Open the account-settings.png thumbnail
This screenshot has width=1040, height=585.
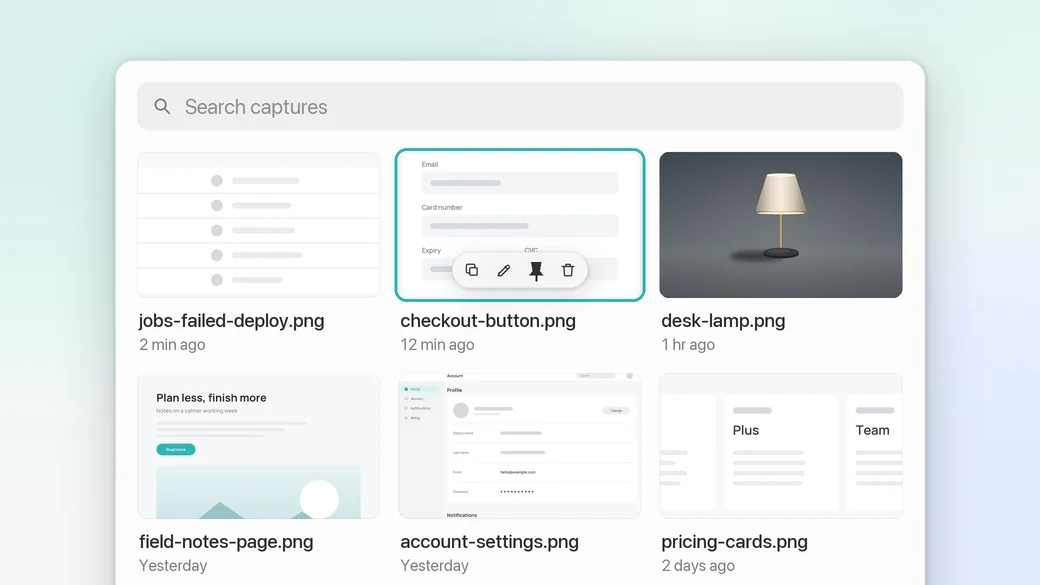(520, 446)
